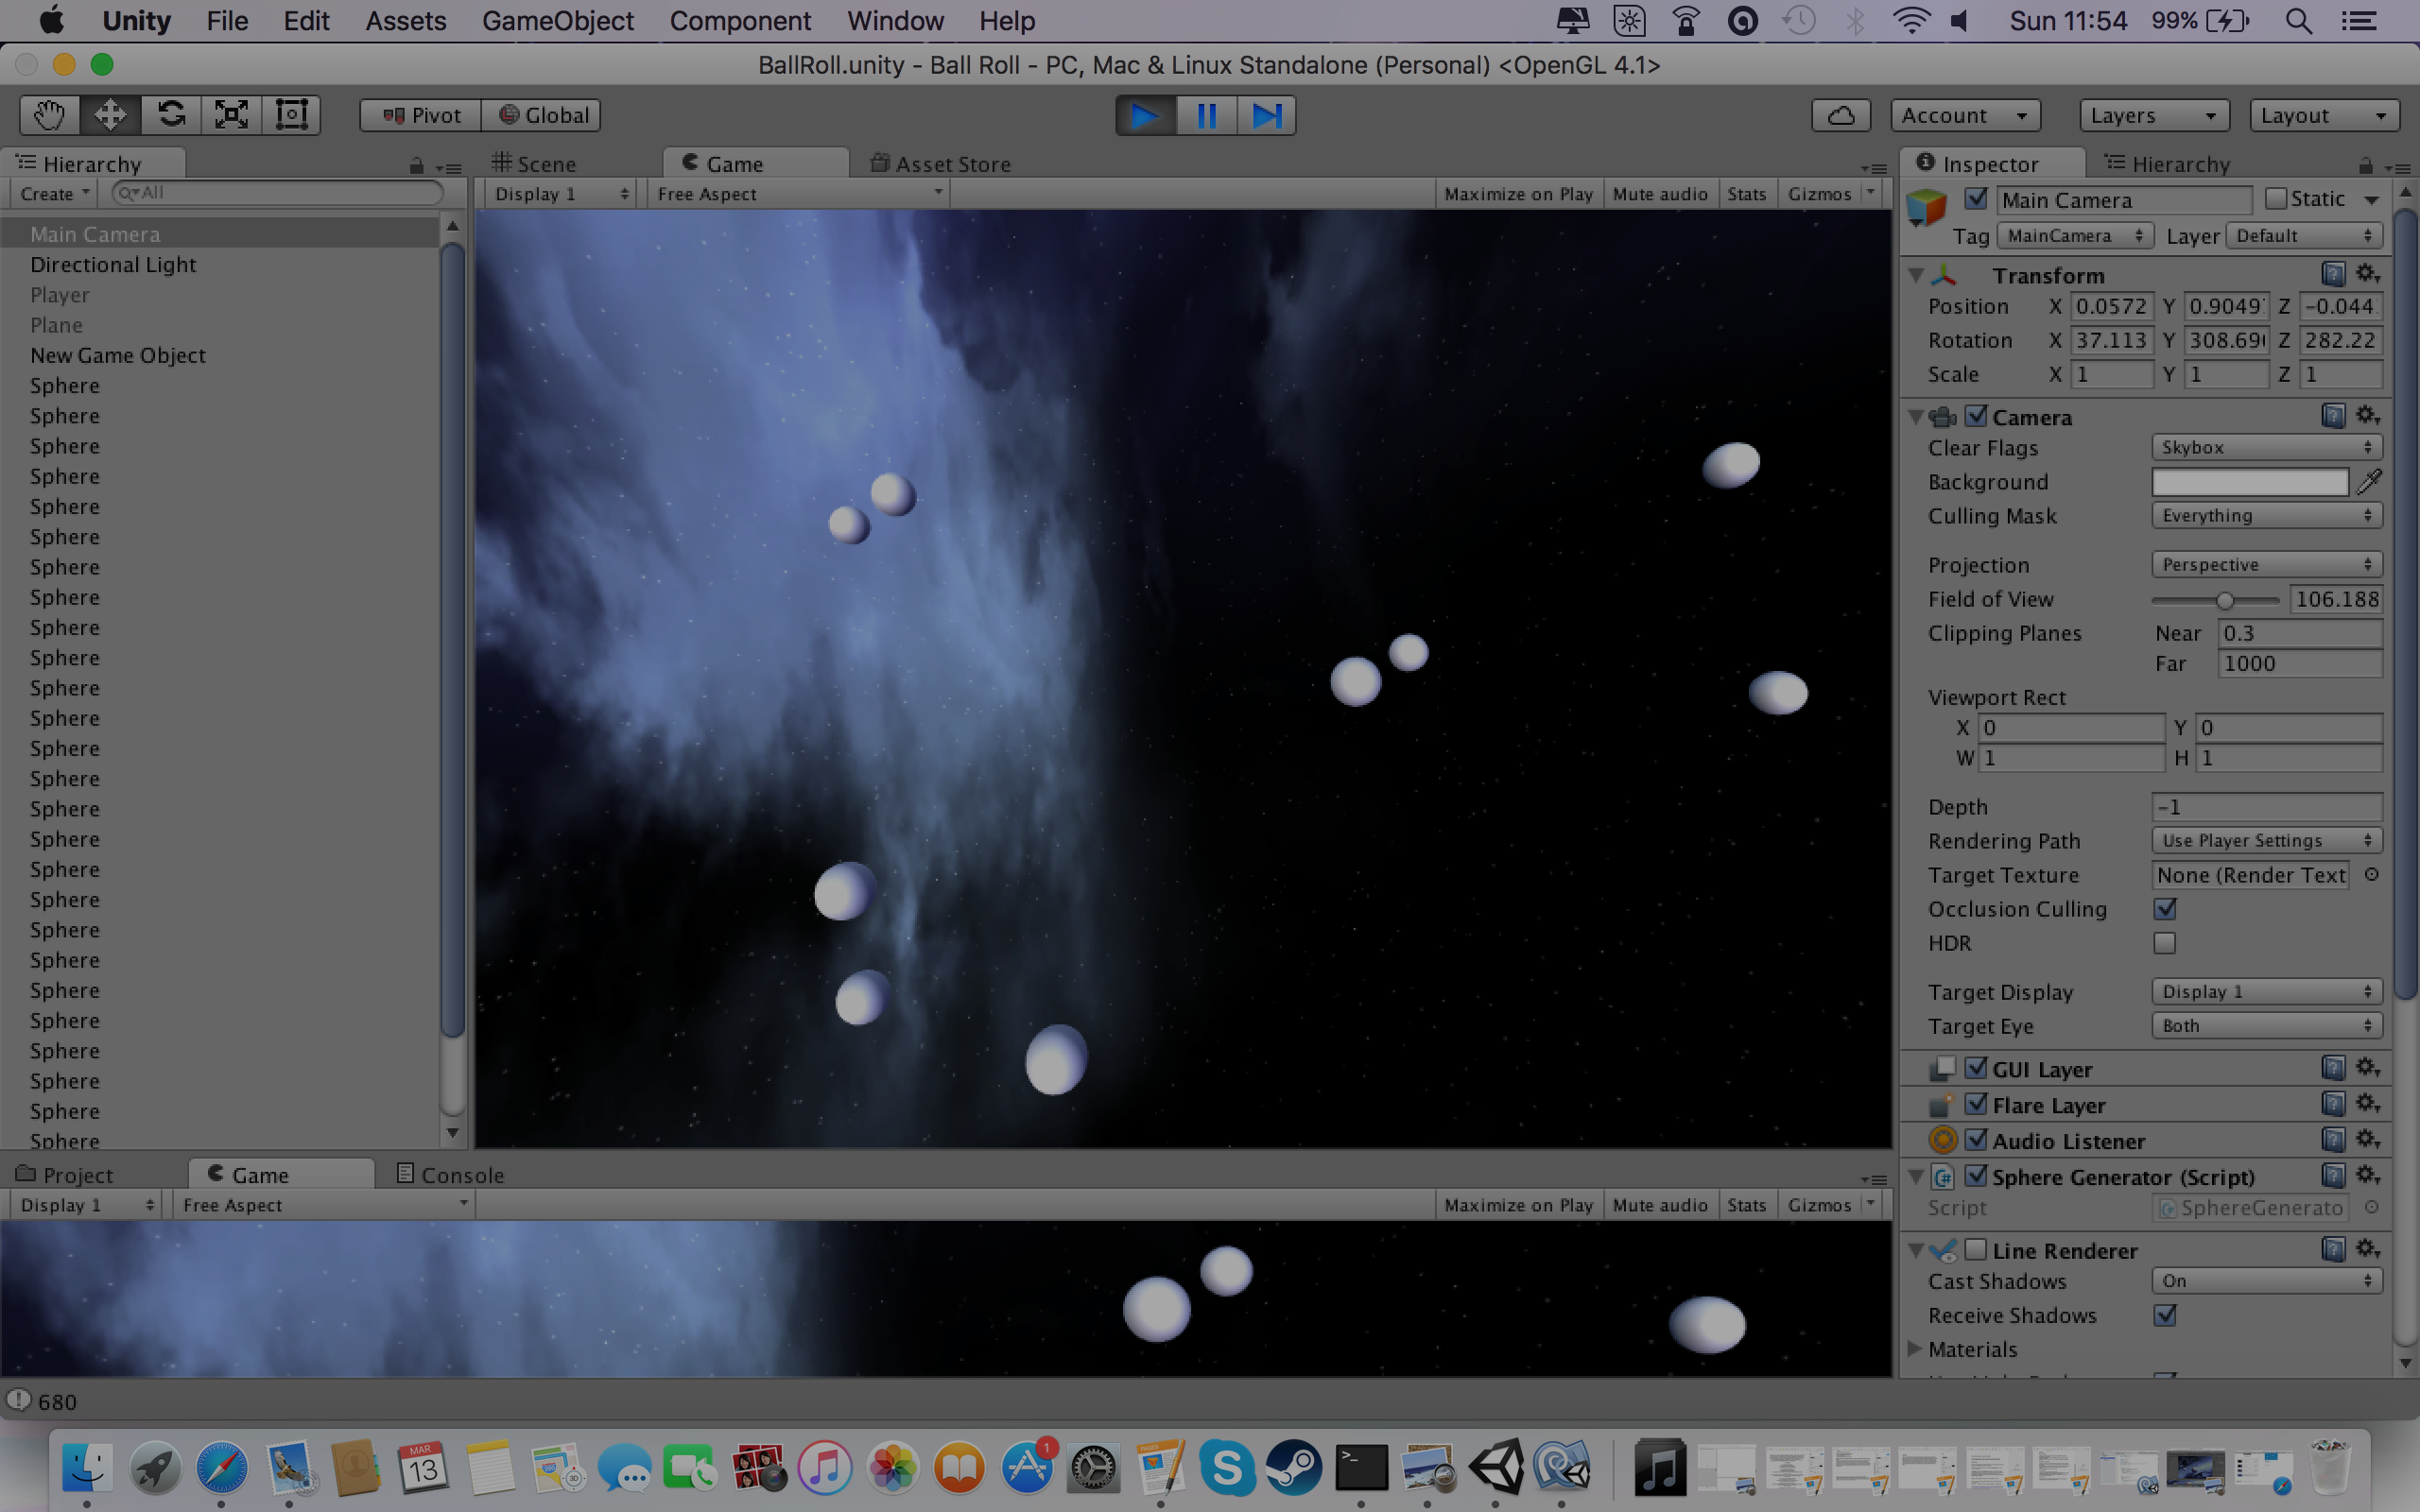Adjust the Field of View slider
The image size is (2420, 1512).
pyautogui.click(x=2224, y=600)
